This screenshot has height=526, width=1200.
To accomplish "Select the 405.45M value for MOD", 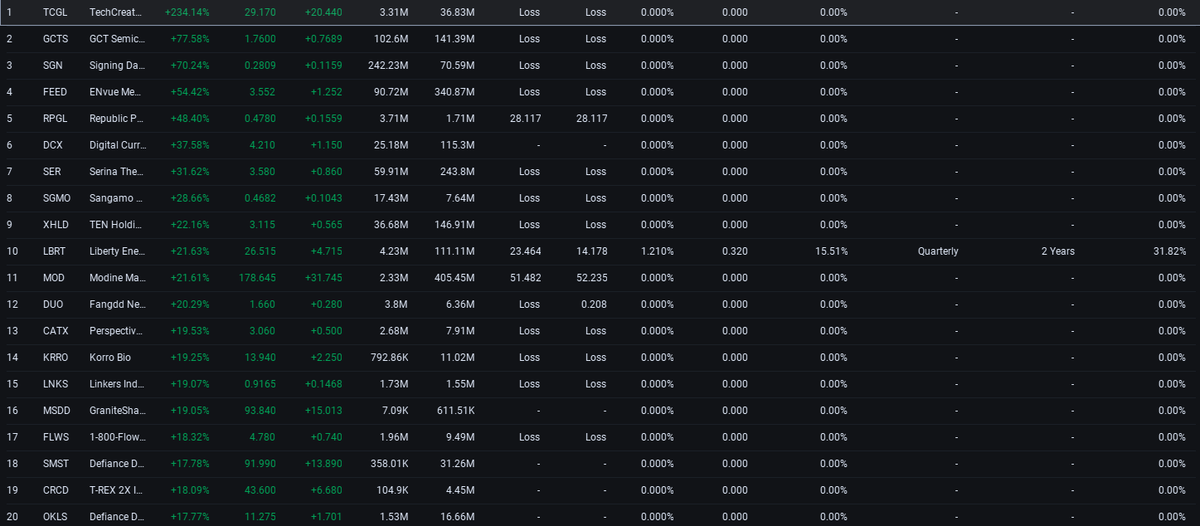I will (x=457, y=277).
